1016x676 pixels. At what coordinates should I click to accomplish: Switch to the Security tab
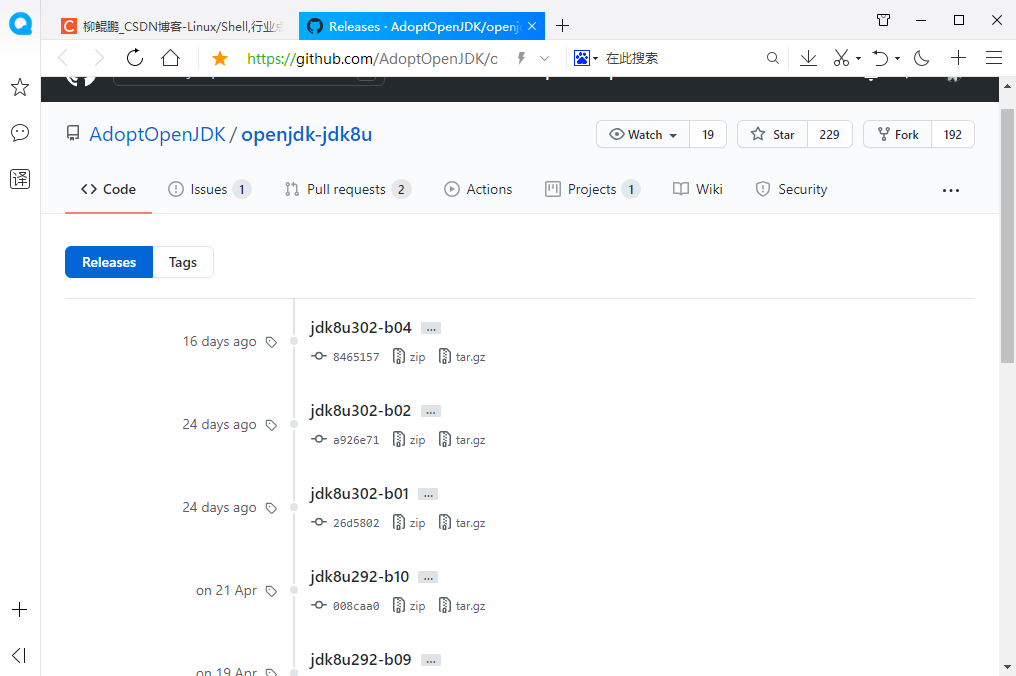(x=791, y=189)
